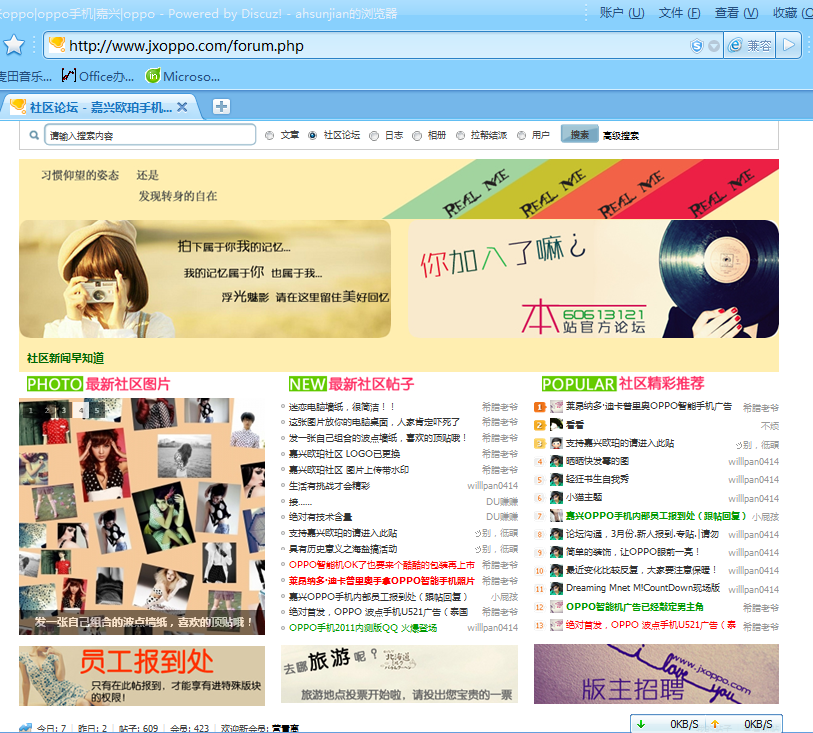Click the avatar beside 支持嘉兴欧珀的请进入此贴 in POPULAR
813x733 pixels.
[556, 443]
